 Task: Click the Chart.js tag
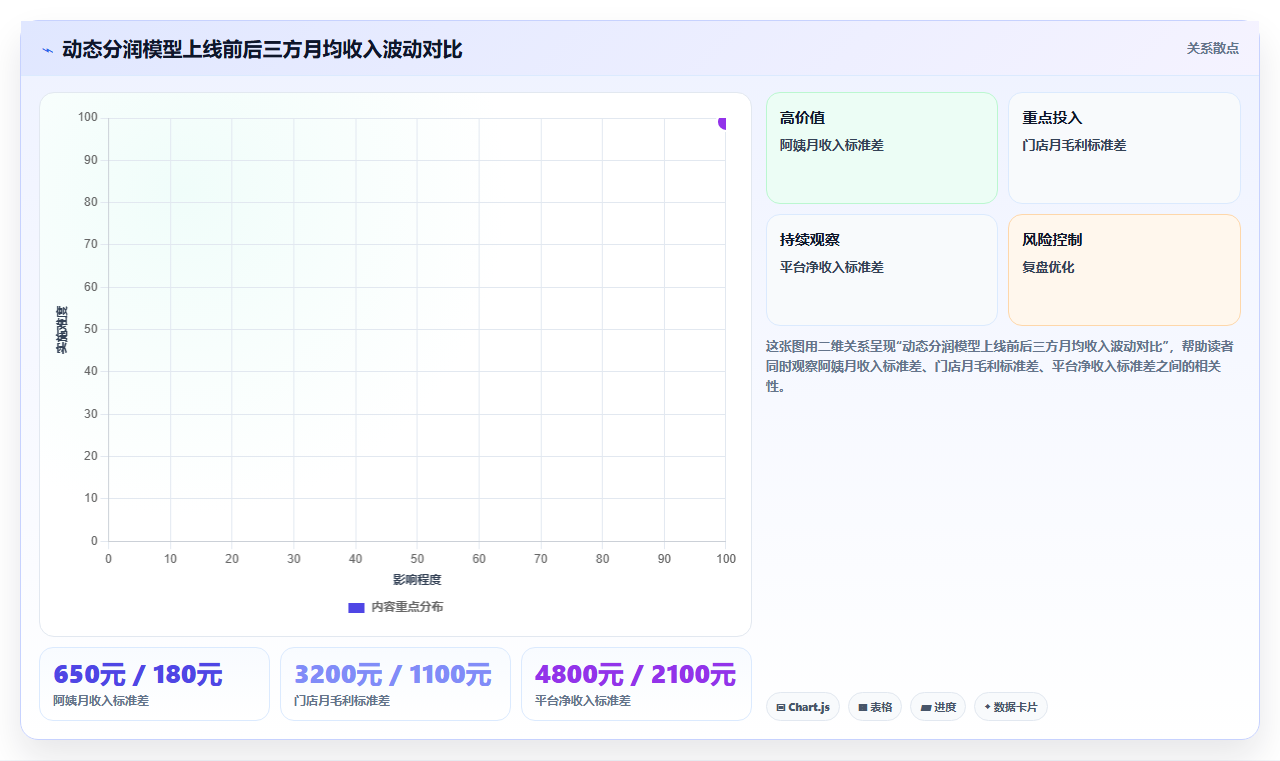click(803, 707)
